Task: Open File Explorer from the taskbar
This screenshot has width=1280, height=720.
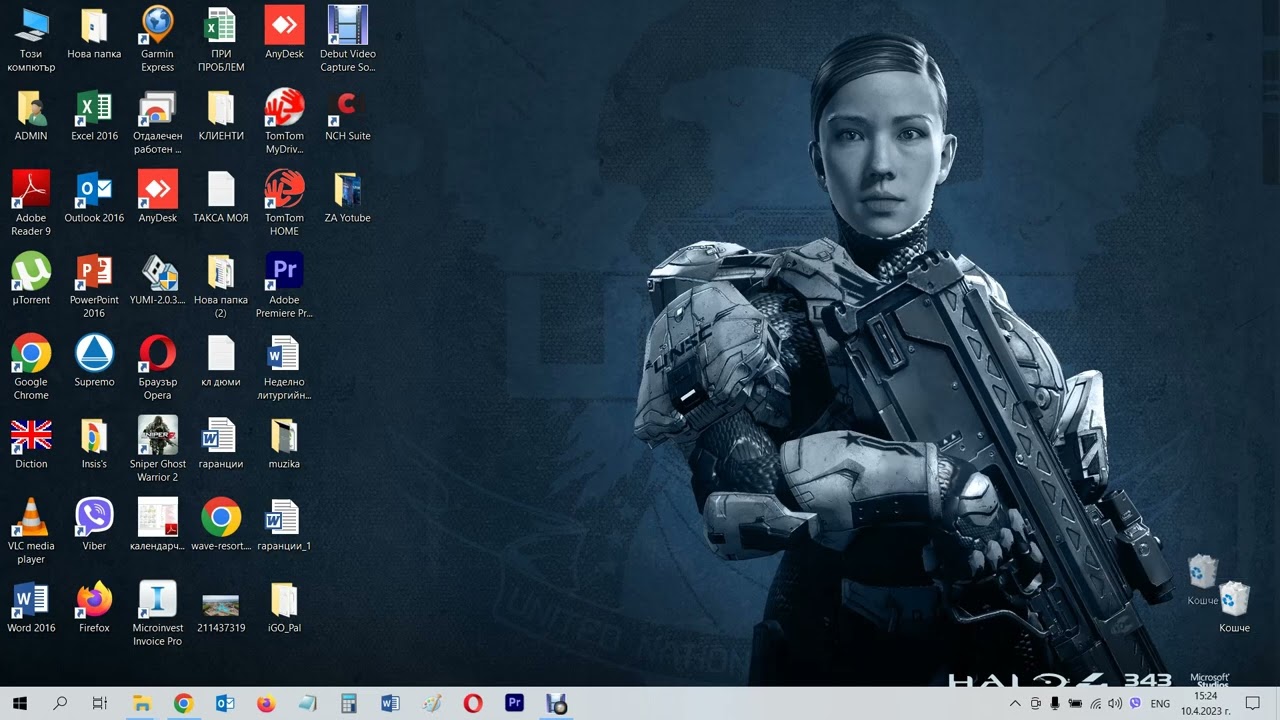Action: point(141,703)
